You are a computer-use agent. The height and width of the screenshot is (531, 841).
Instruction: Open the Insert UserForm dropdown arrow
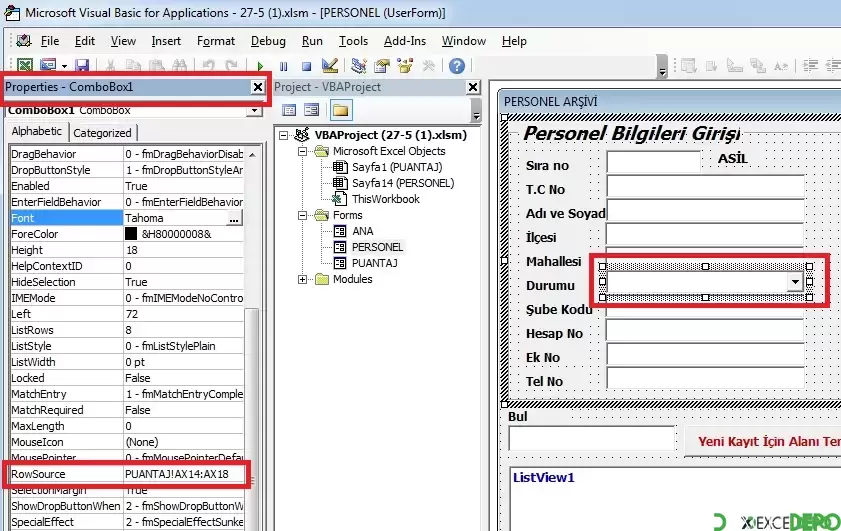[64, 66]
